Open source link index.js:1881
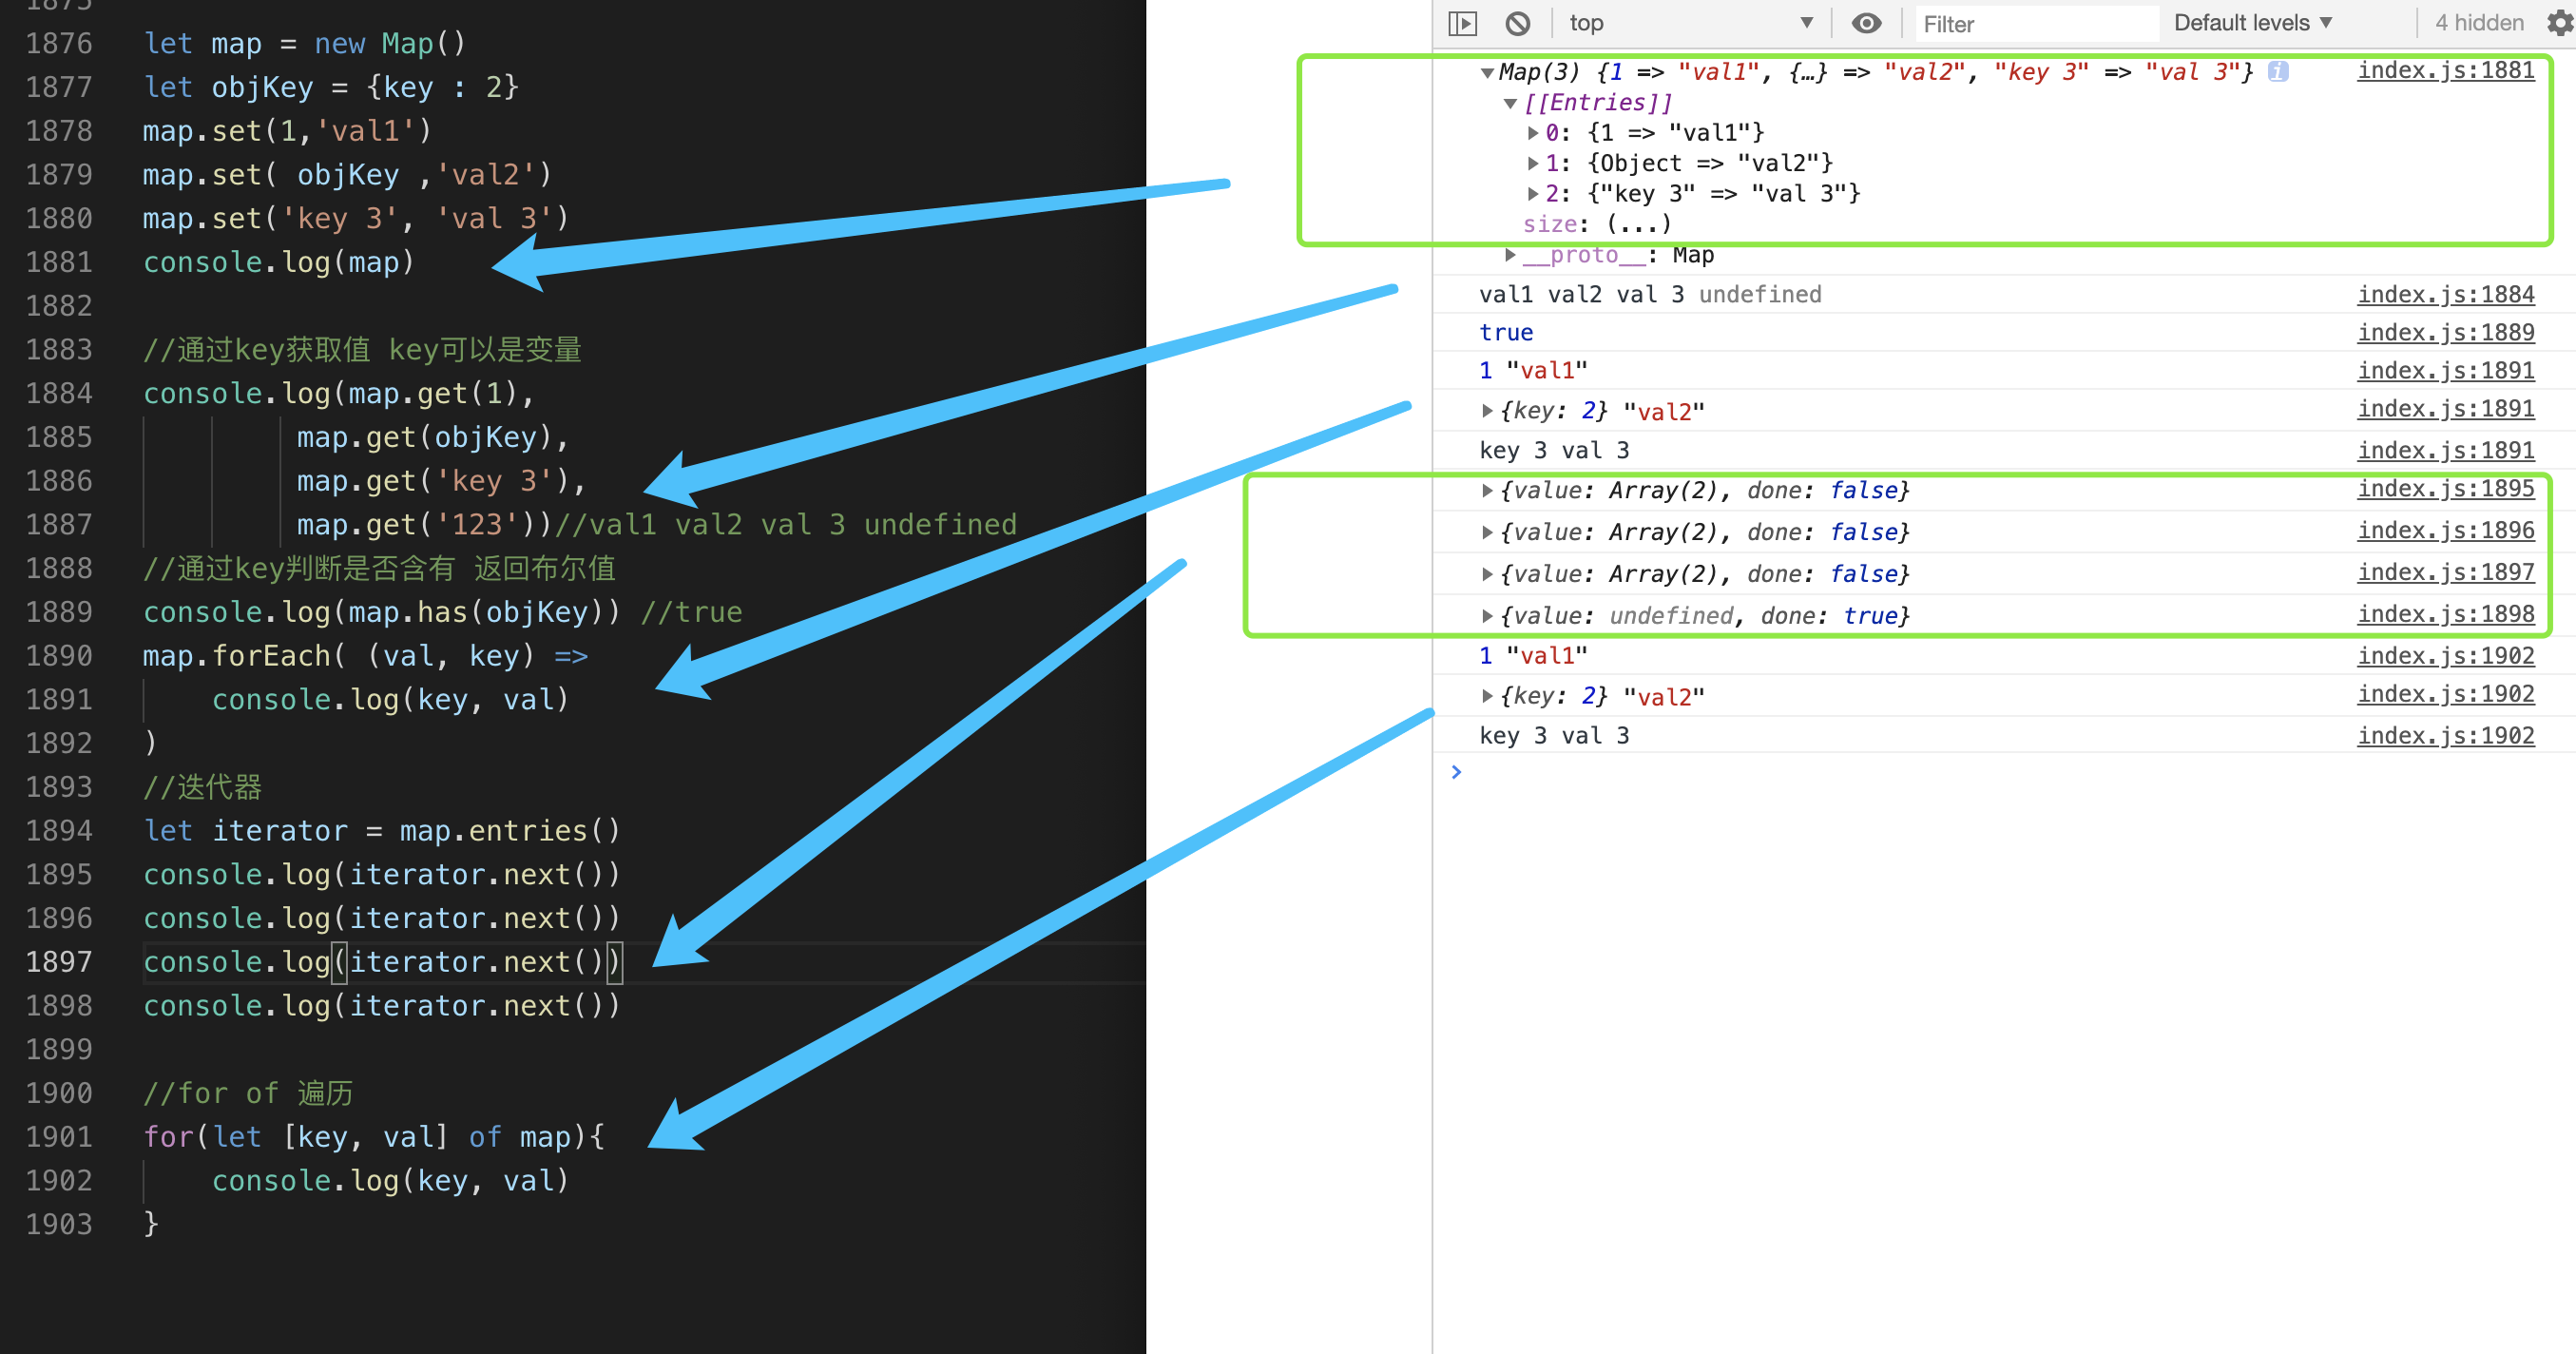 click(2445, 70)
